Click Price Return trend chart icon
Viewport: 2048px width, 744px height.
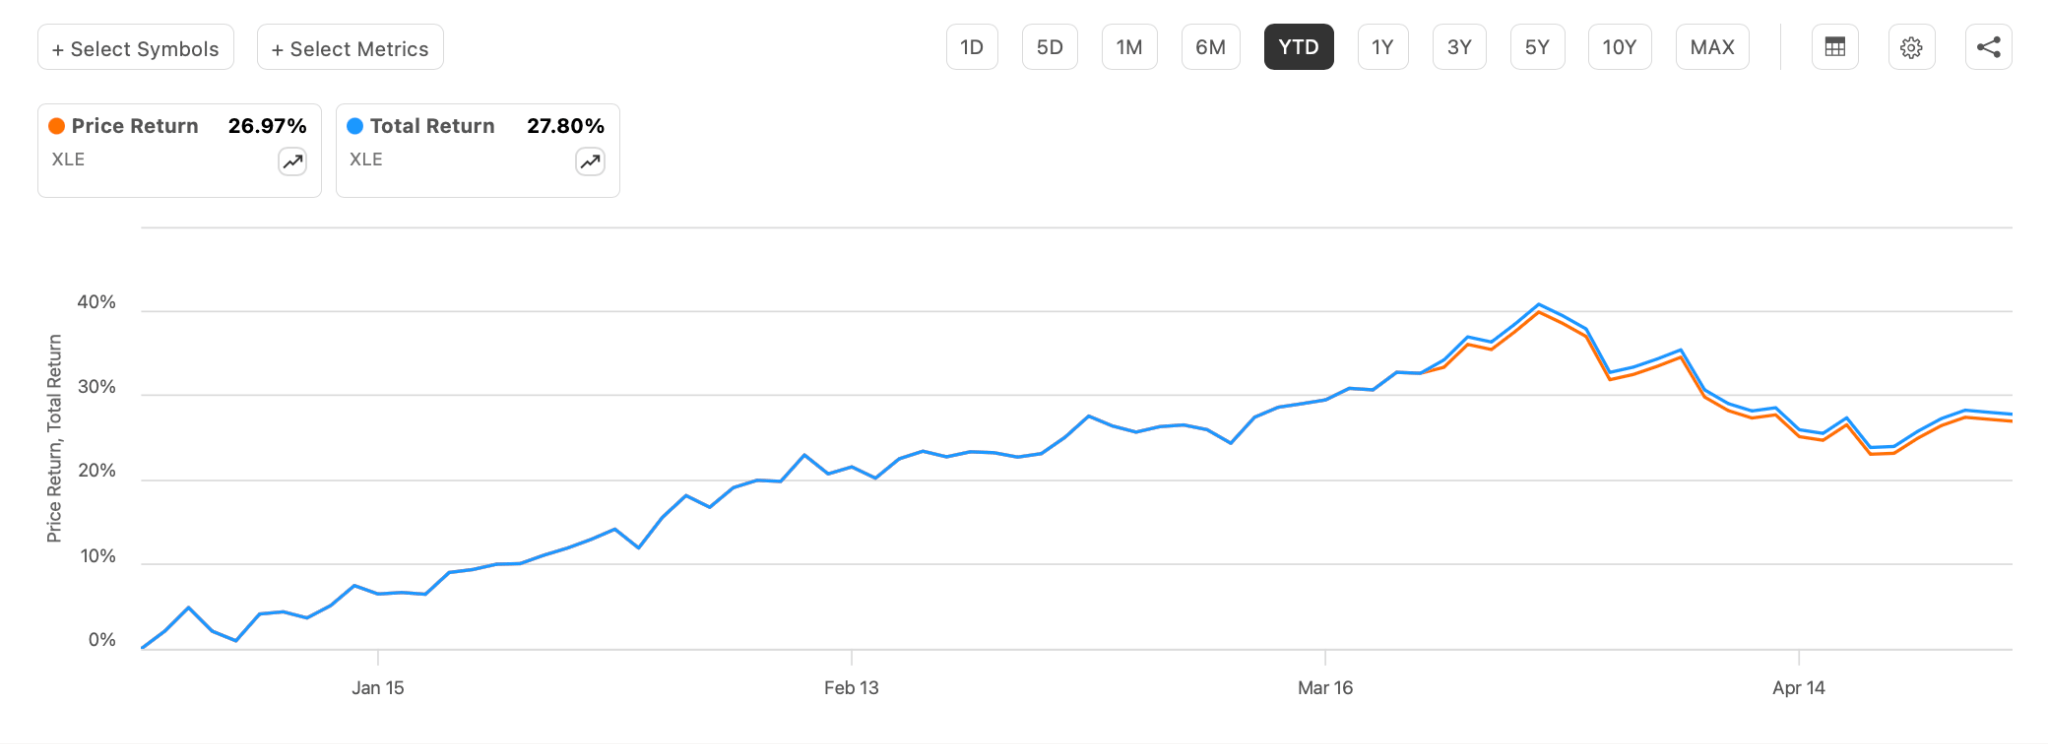point(292,161)
